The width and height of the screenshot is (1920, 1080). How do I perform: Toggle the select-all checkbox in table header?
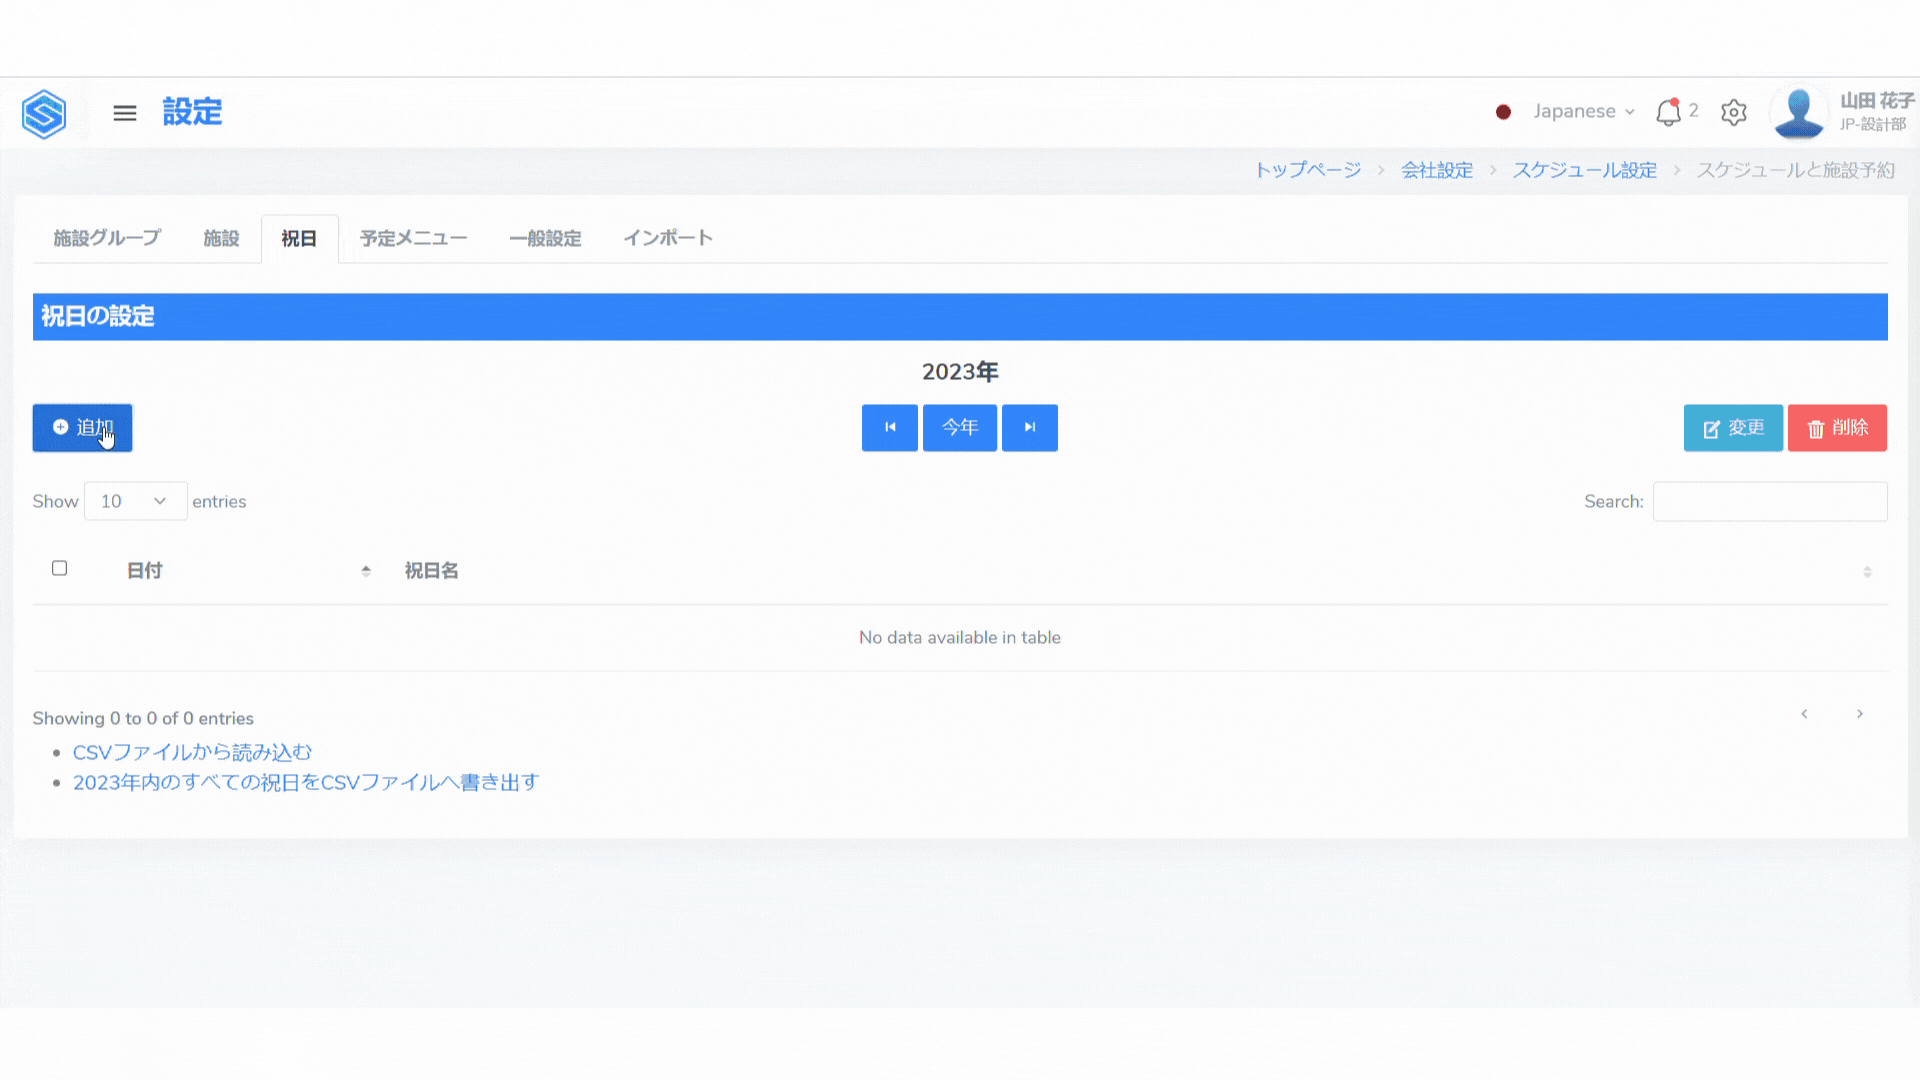tap(60, 568)
